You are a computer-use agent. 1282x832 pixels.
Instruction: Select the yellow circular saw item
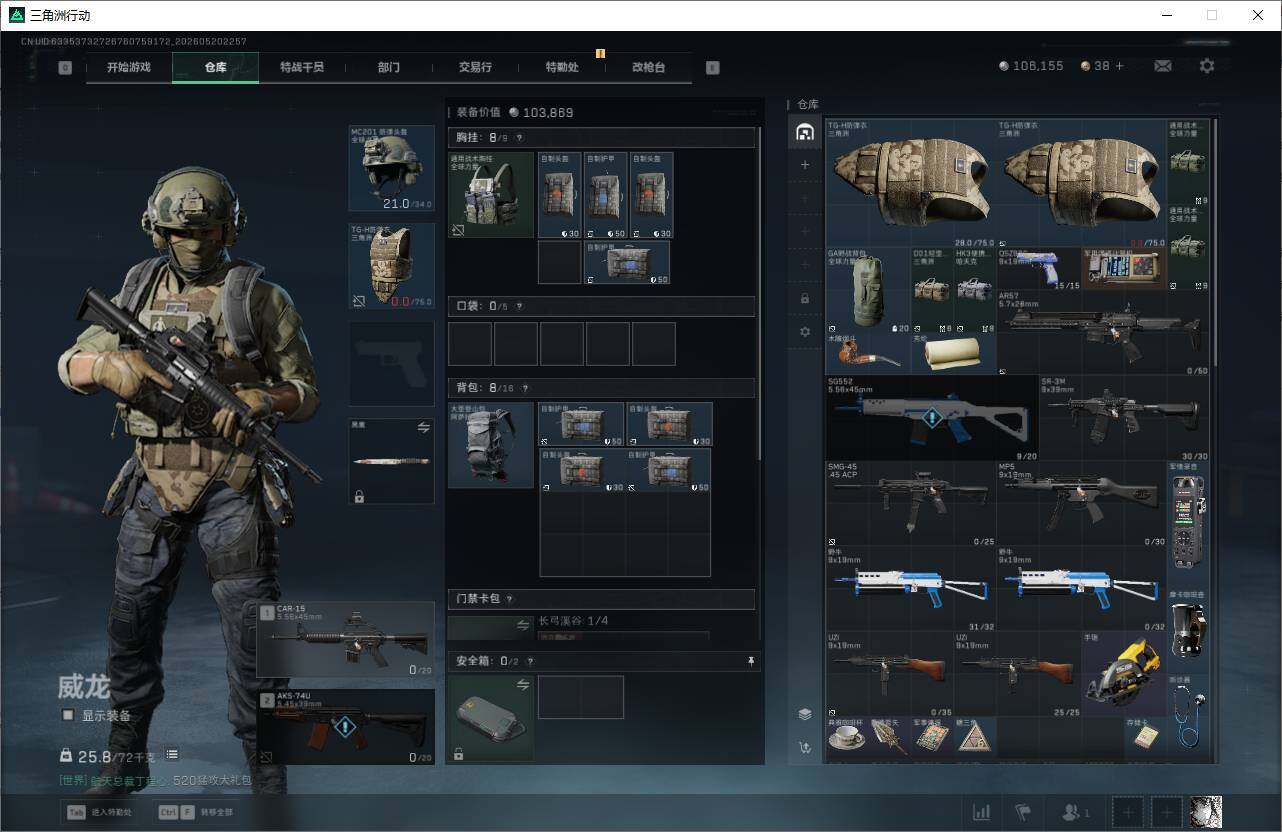[x=1124, y=674]
